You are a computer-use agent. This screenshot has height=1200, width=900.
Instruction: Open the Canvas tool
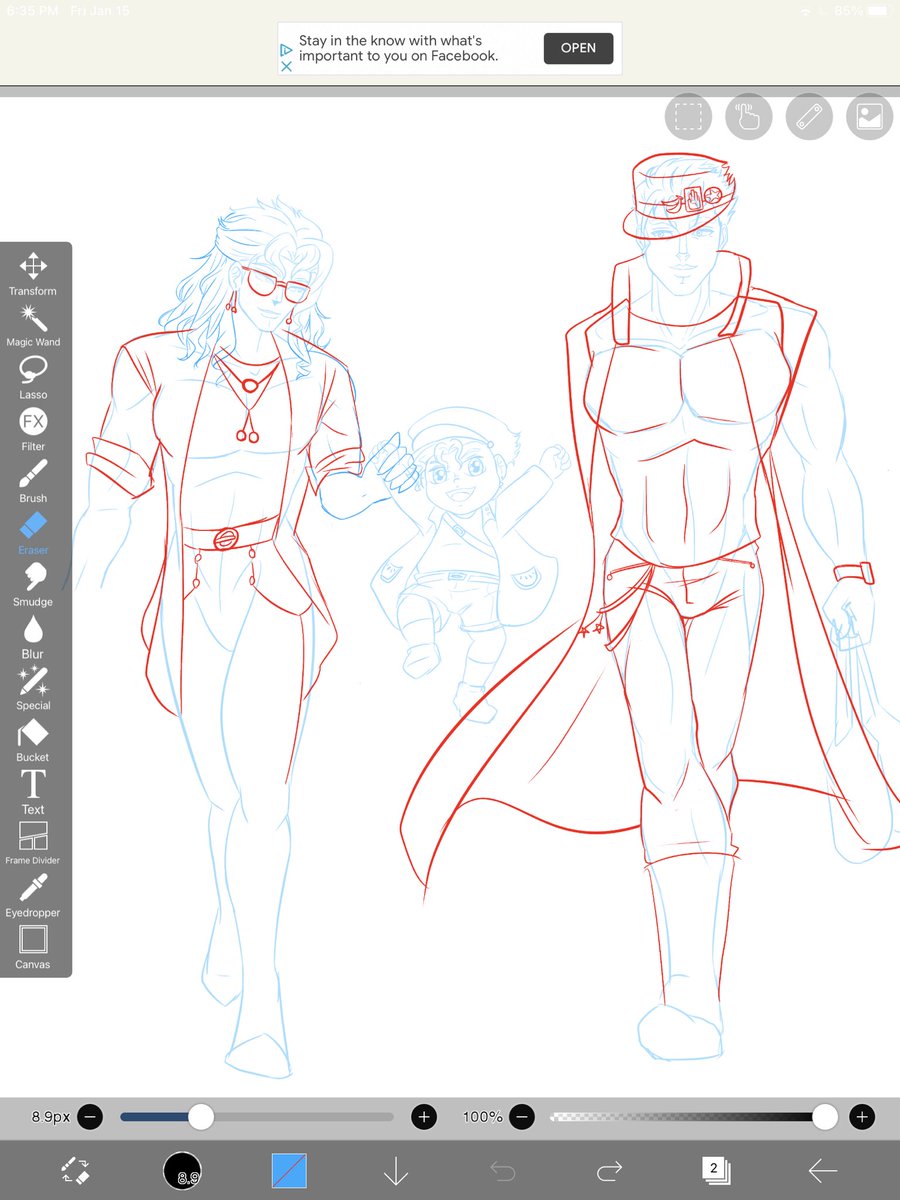pos(33,947)
